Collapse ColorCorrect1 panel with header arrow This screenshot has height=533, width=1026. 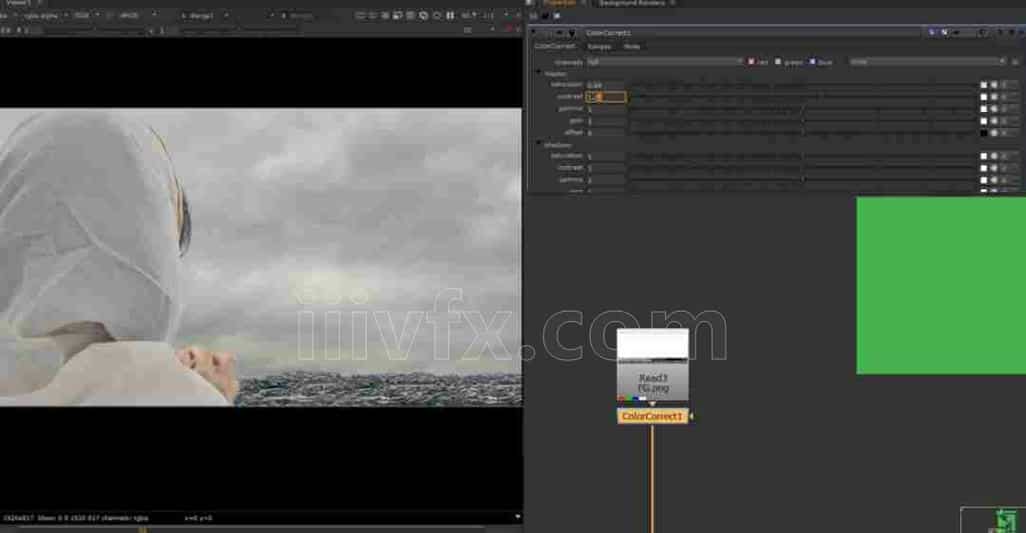pyautogui.click(x=533, y=32)
